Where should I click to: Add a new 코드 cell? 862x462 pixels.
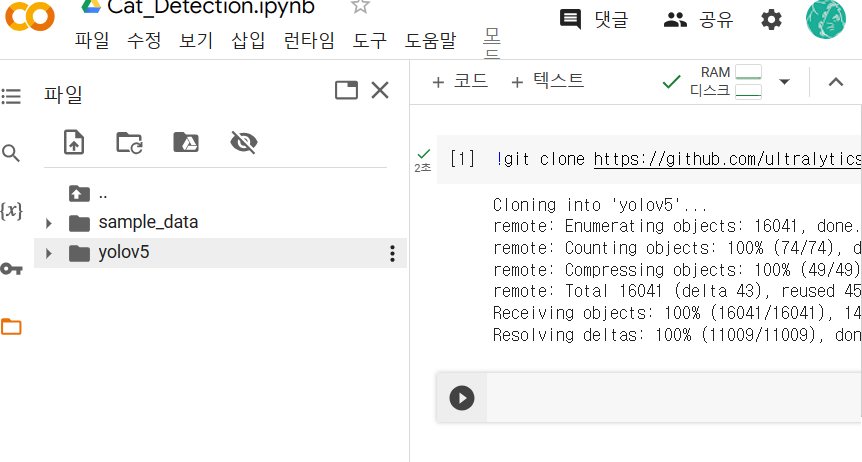[461, 81]
